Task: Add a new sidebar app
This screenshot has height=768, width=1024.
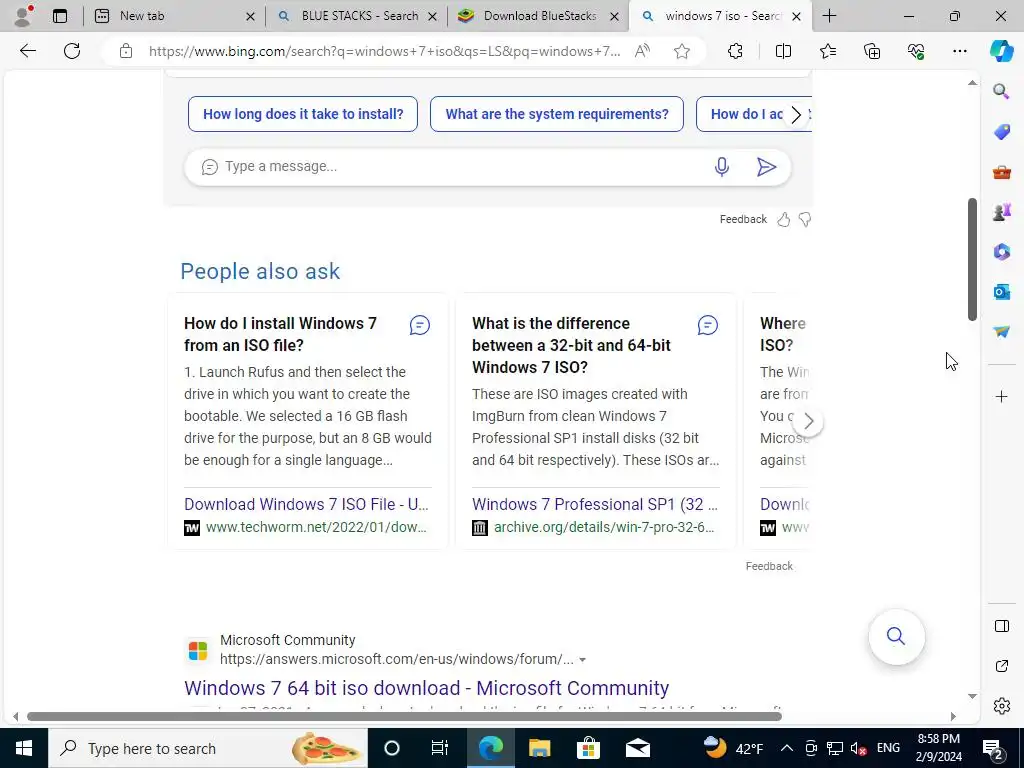Action: (x=1001, y=396)
